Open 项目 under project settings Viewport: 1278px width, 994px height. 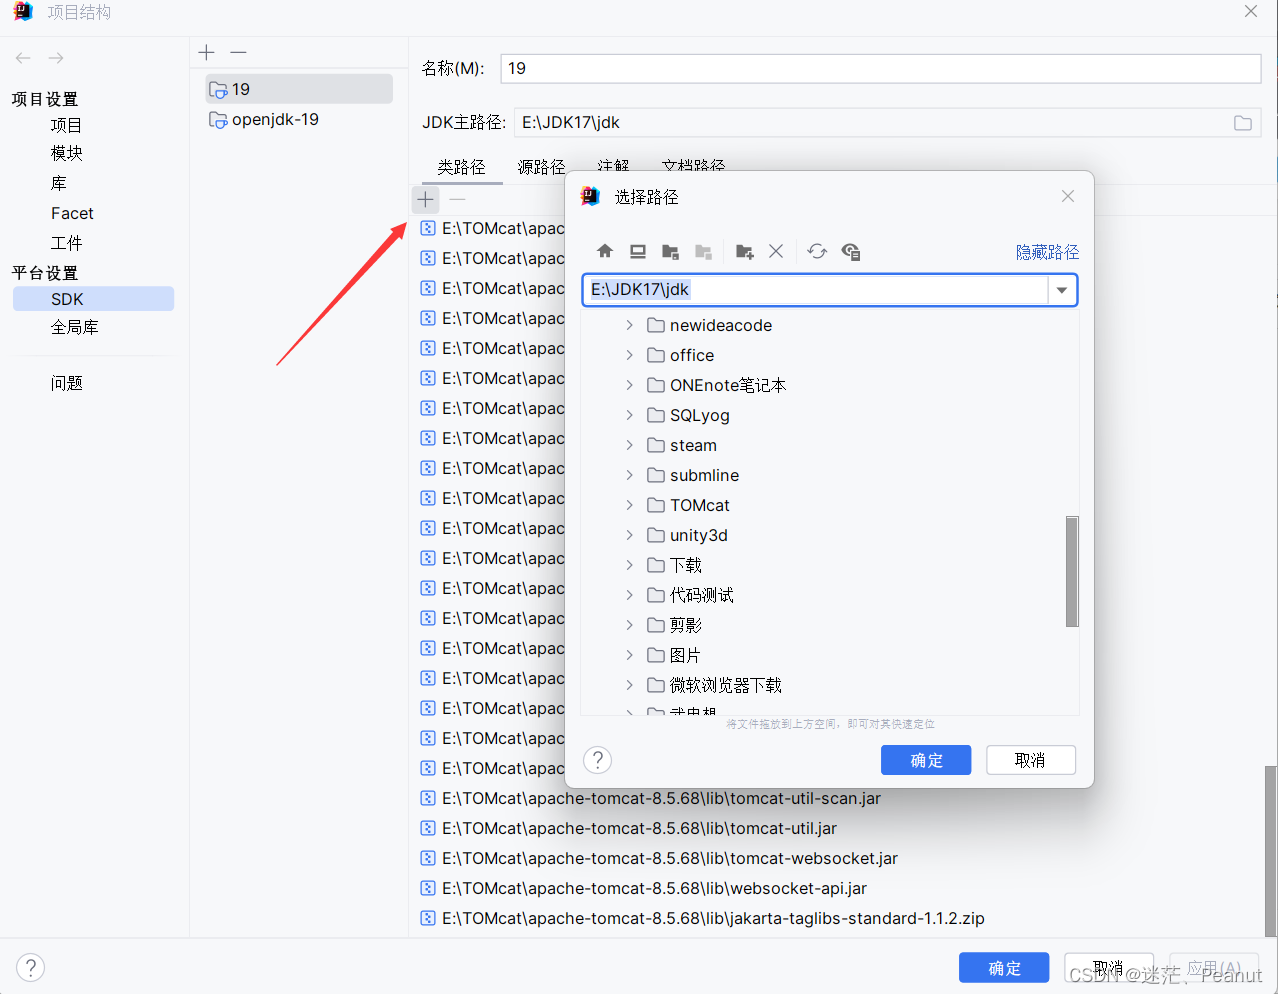[x=67, y=125]
